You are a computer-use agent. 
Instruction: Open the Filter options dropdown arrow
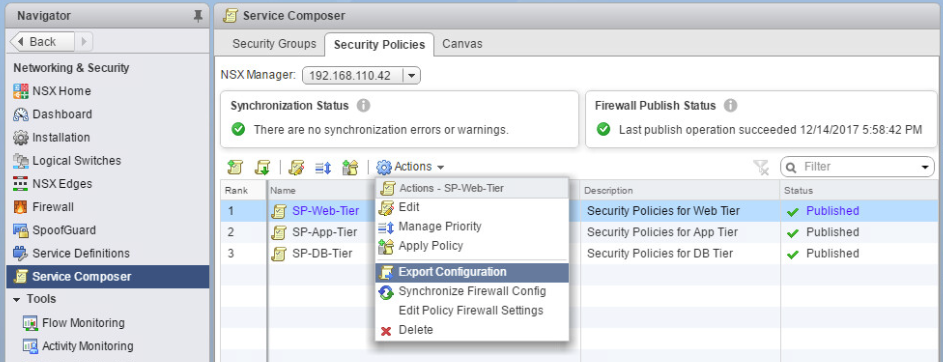coord(924,167)
